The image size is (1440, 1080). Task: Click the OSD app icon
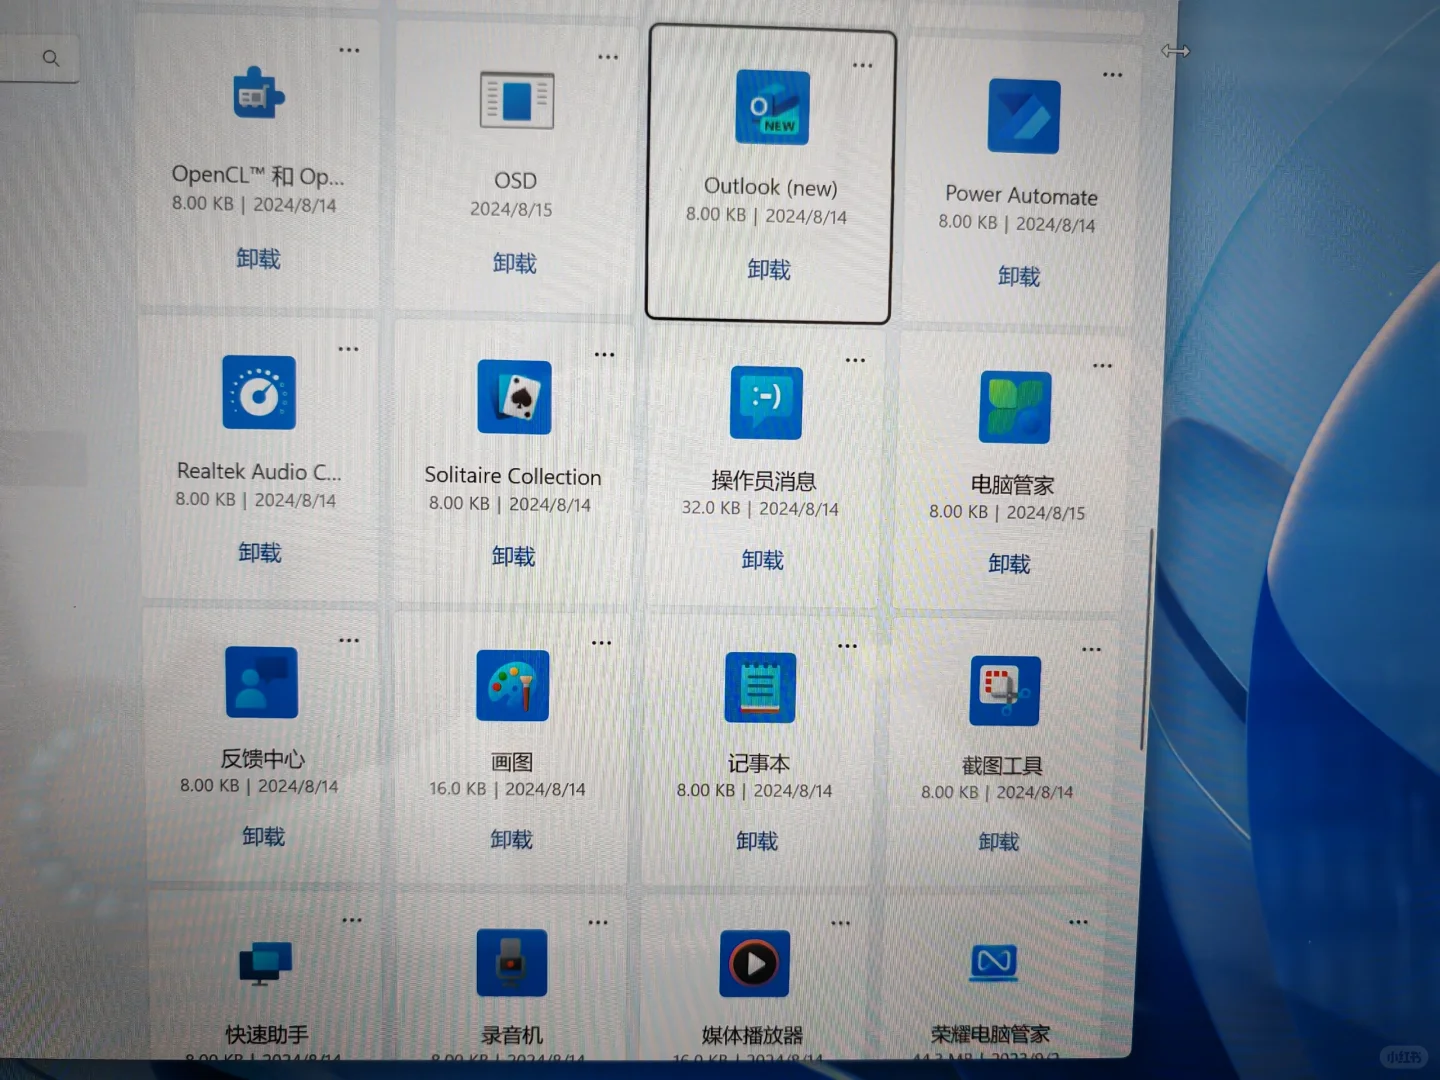[x=516, y=100]
